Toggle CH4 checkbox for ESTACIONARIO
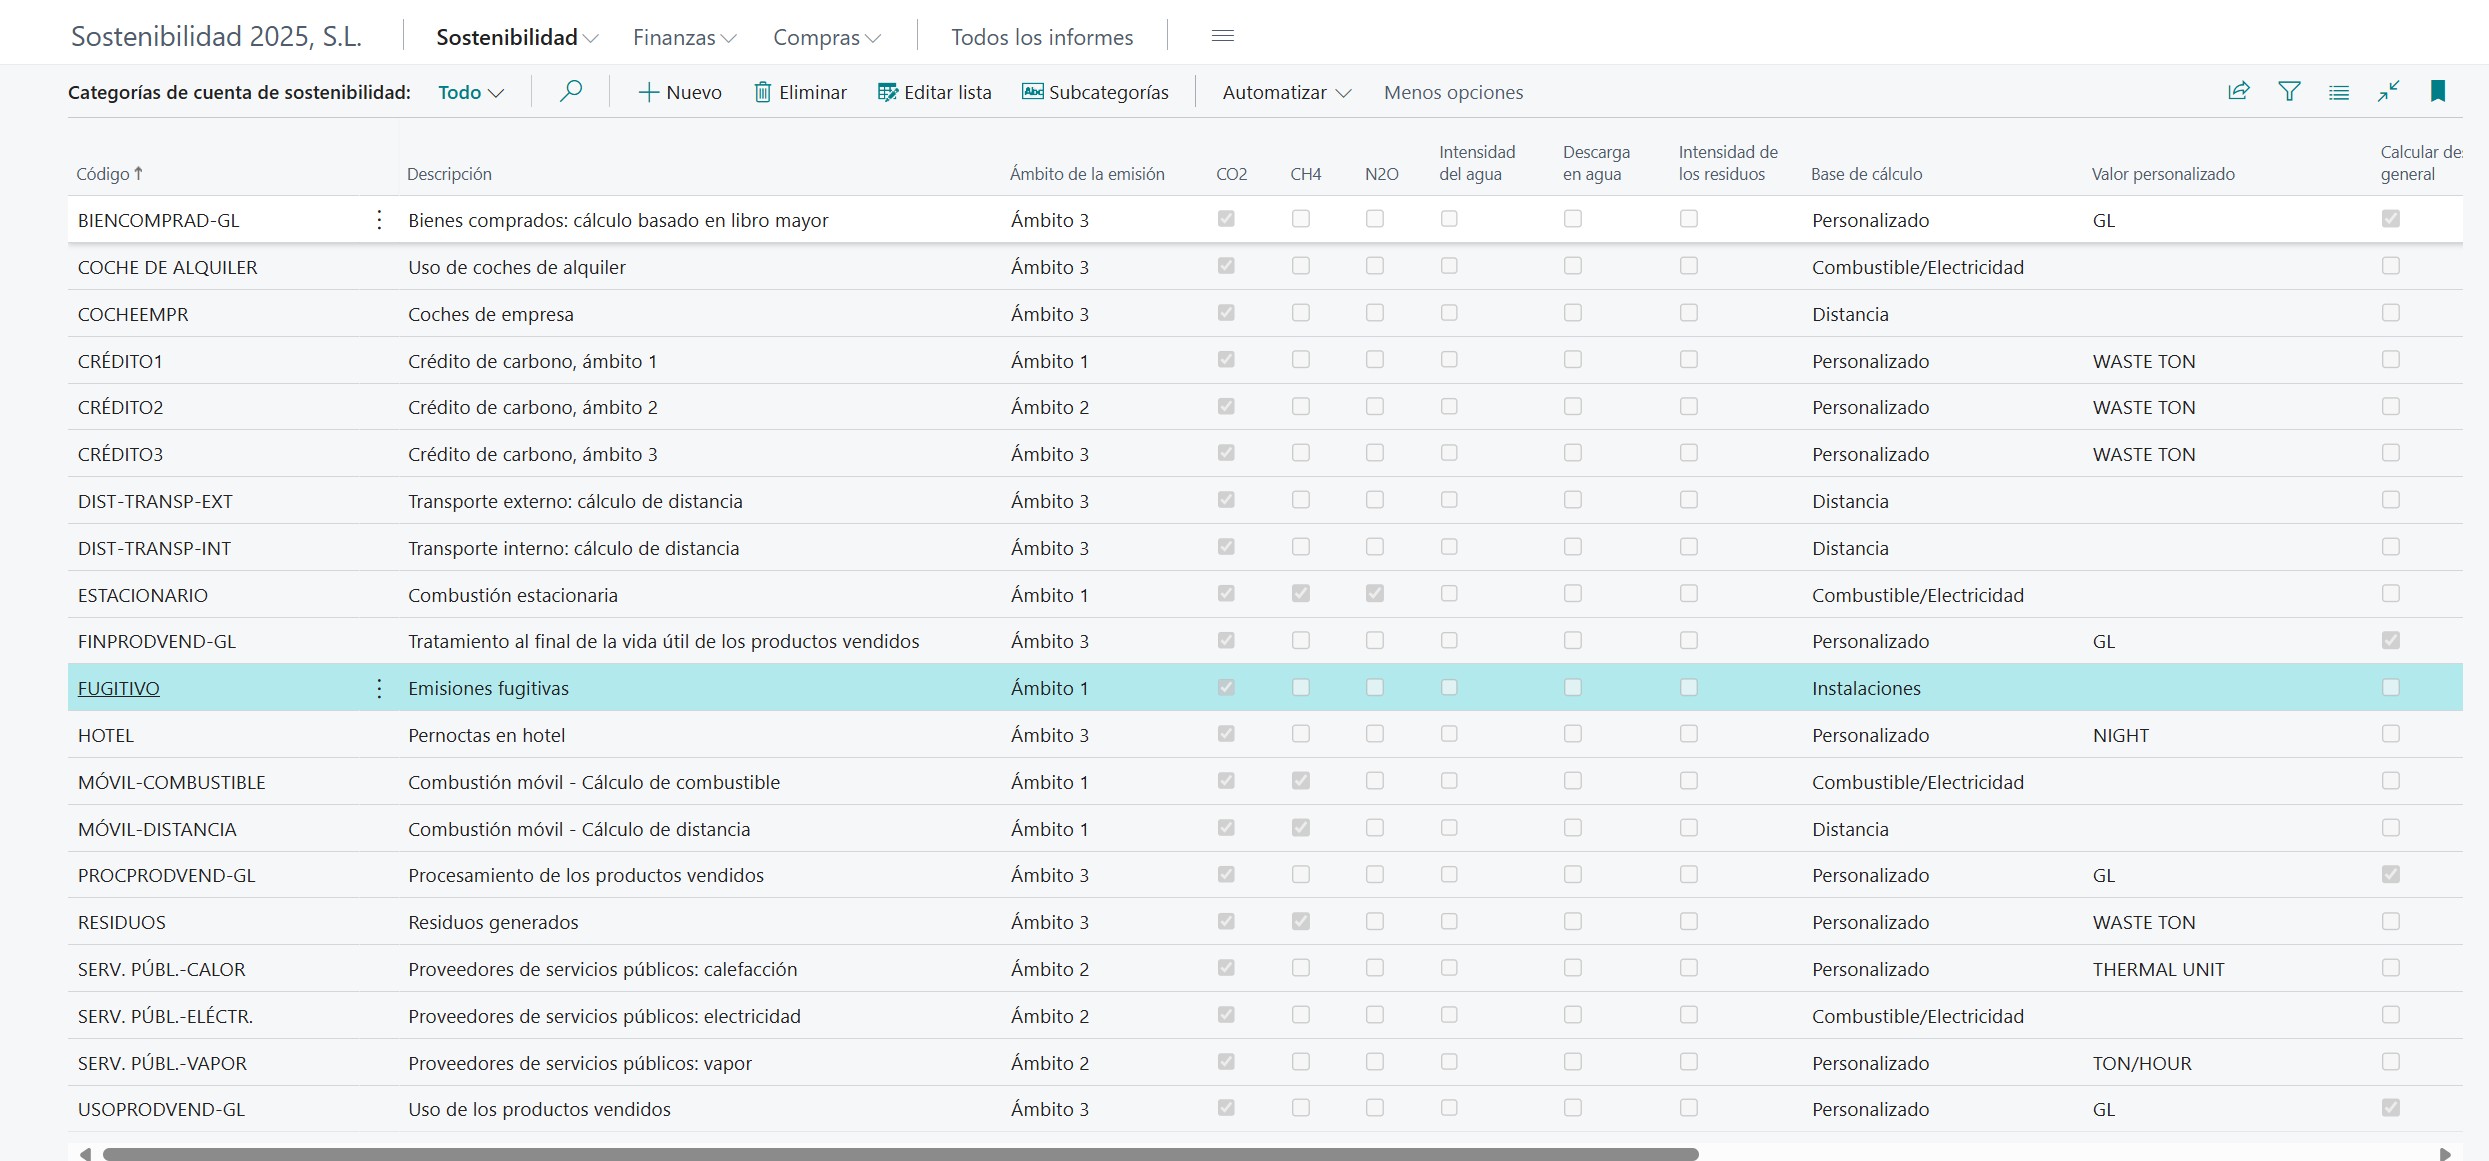2489x1161 pixels. tap(1301, 594)
